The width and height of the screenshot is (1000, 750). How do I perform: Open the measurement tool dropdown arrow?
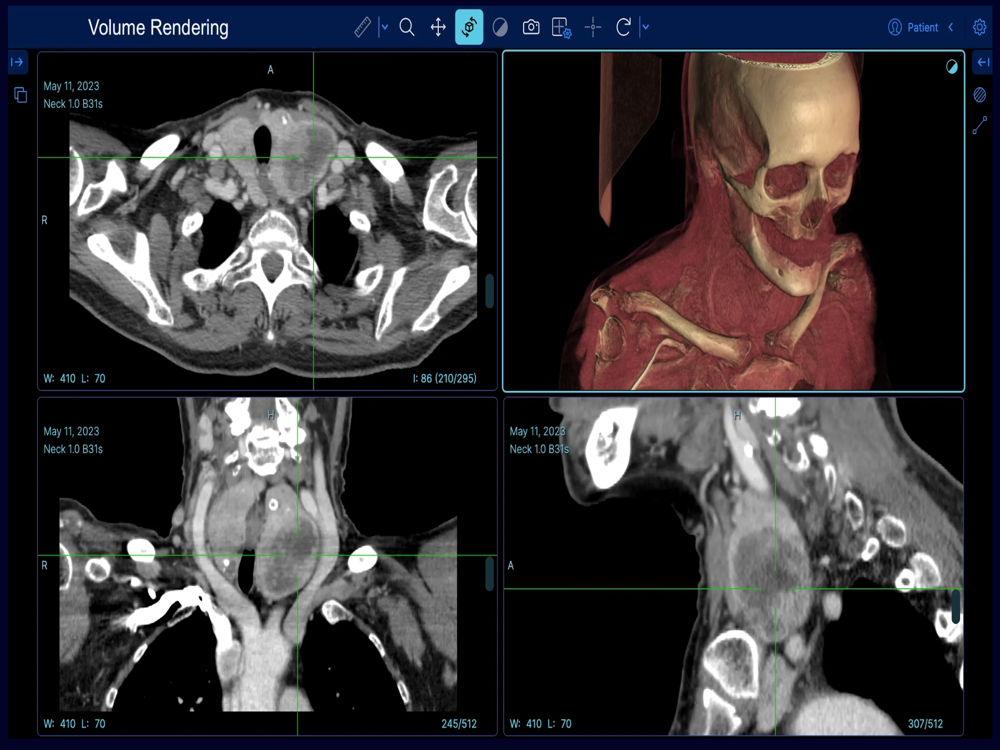pos(384,27)
